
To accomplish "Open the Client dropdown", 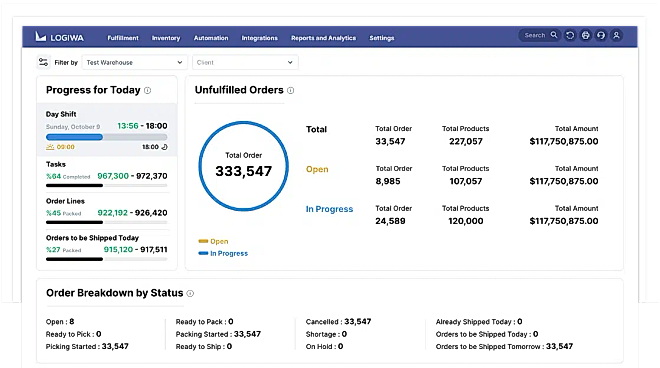I will coord(245,62).
